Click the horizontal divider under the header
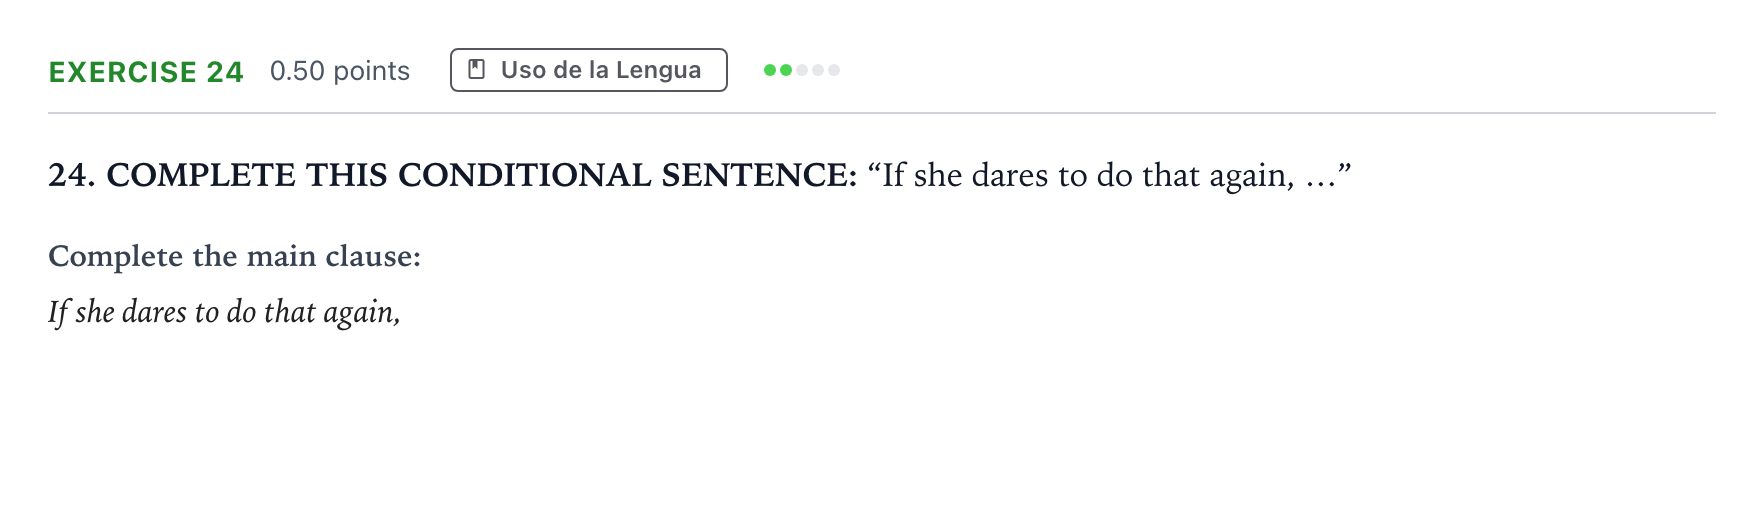The height and width of the screenshot is (522, 1764). pos(882,113)
